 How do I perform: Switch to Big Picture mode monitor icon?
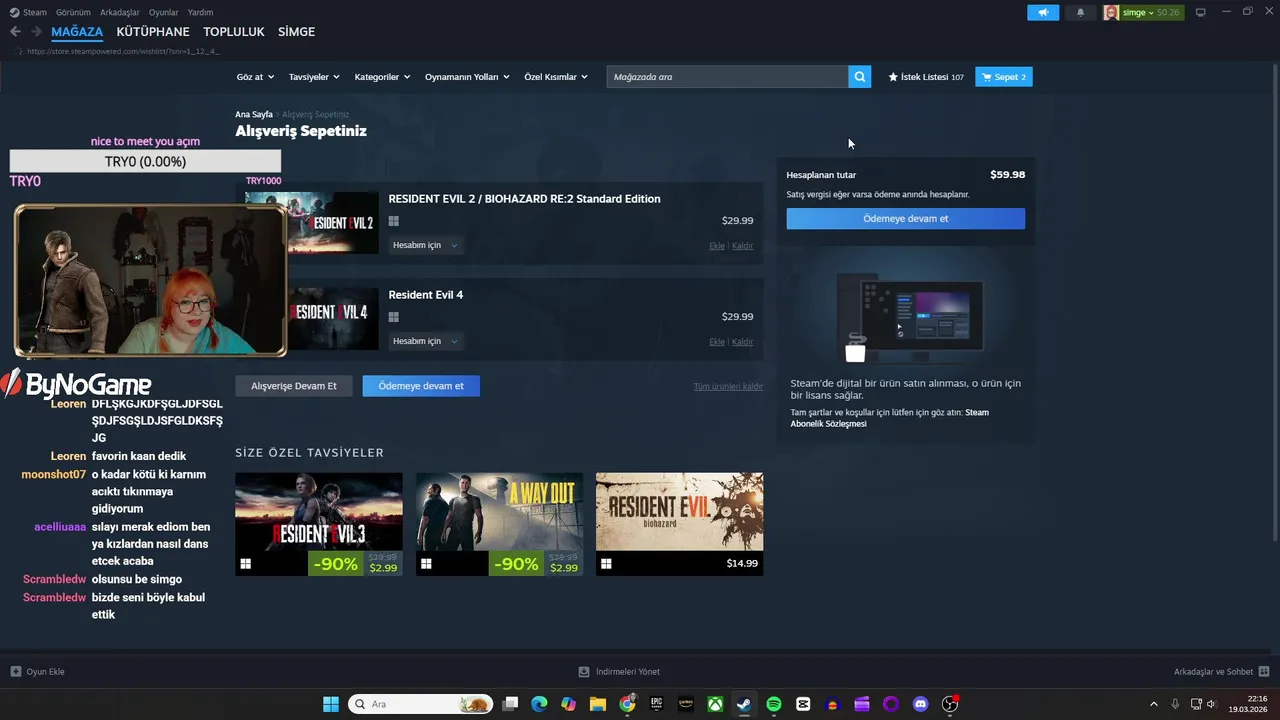[1201, 13]
